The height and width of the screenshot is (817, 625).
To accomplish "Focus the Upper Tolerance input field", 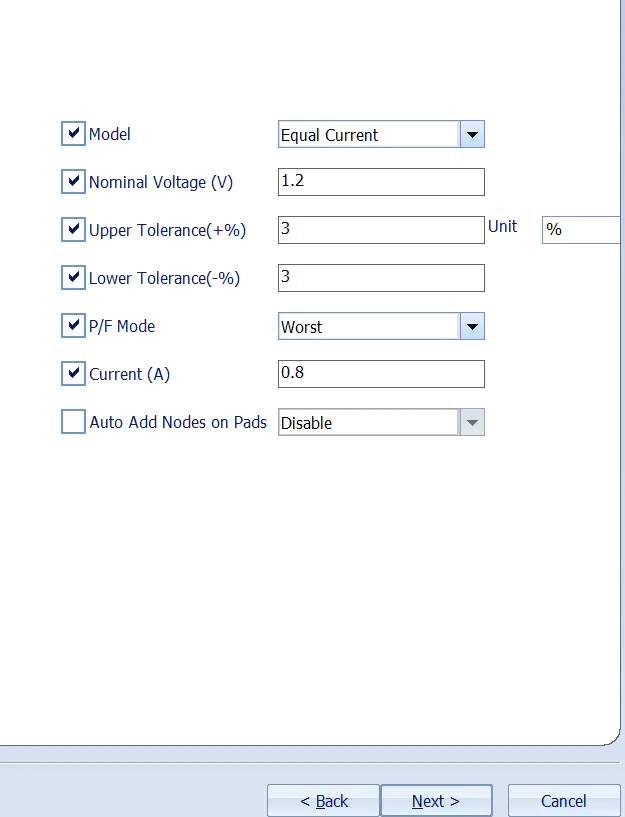I will point(381,230).
